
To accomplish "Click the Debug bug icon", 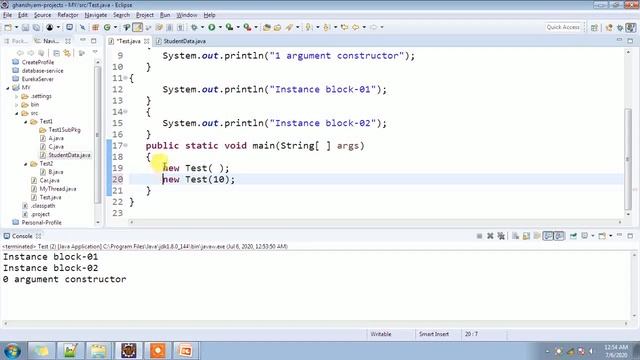I will 194,27.
